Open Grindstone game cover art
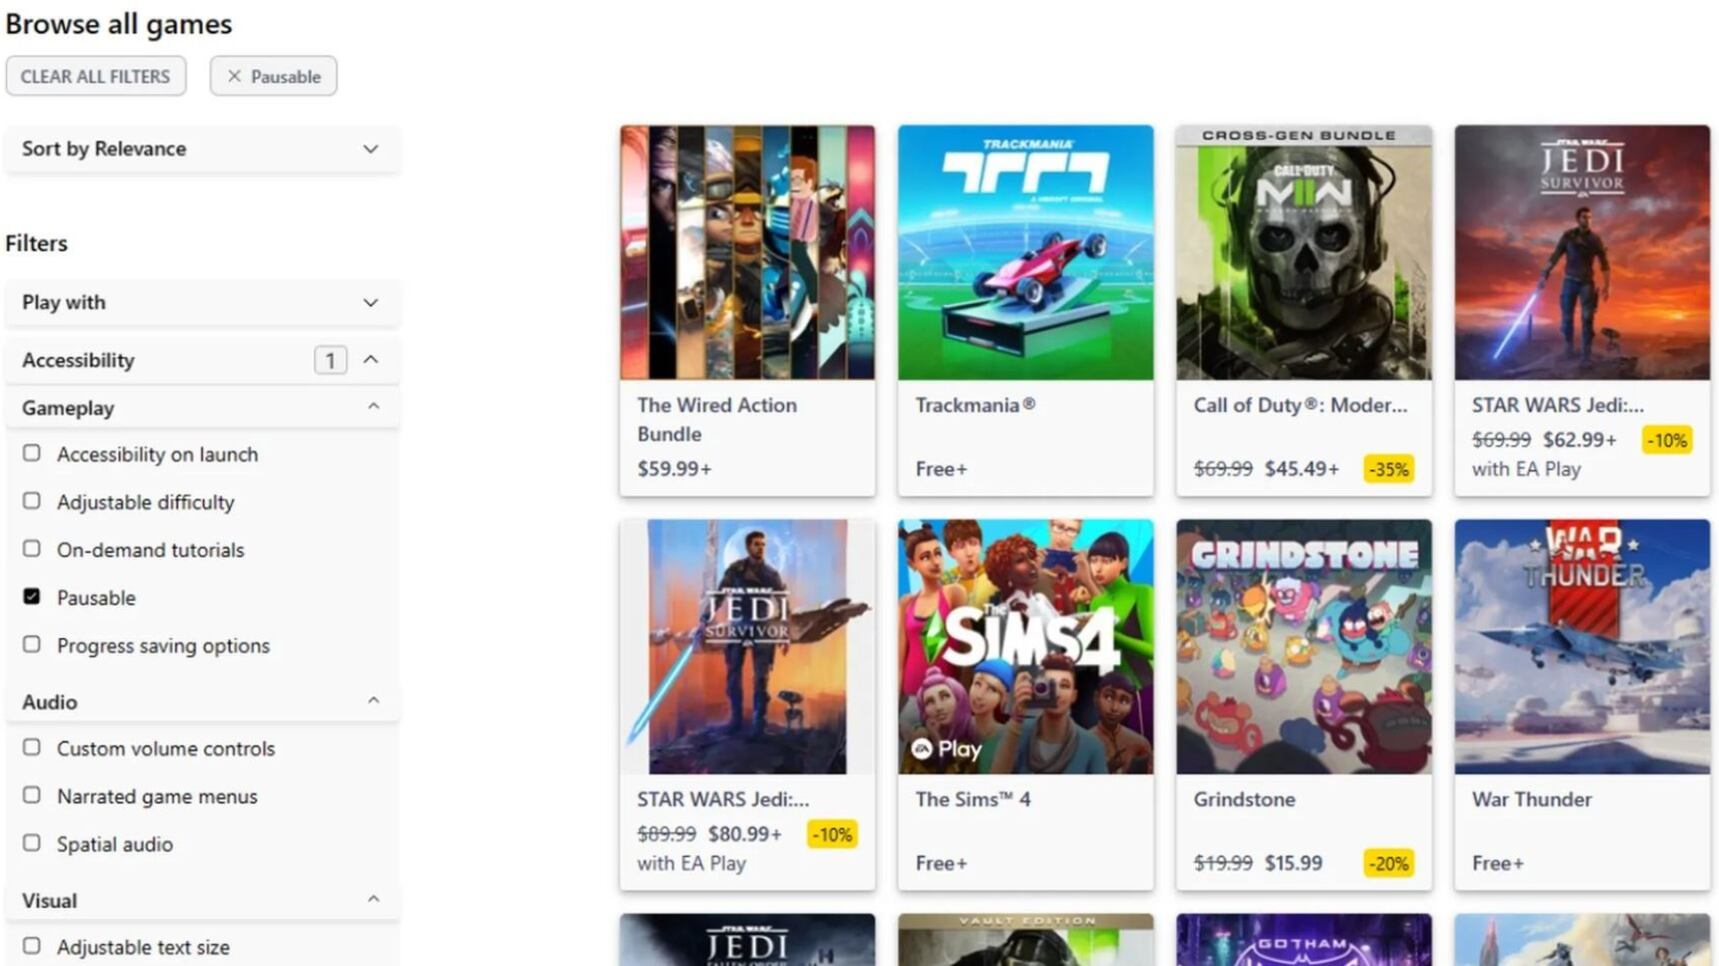Viewport: 1719px width, 966px height. pos(1304,646)
